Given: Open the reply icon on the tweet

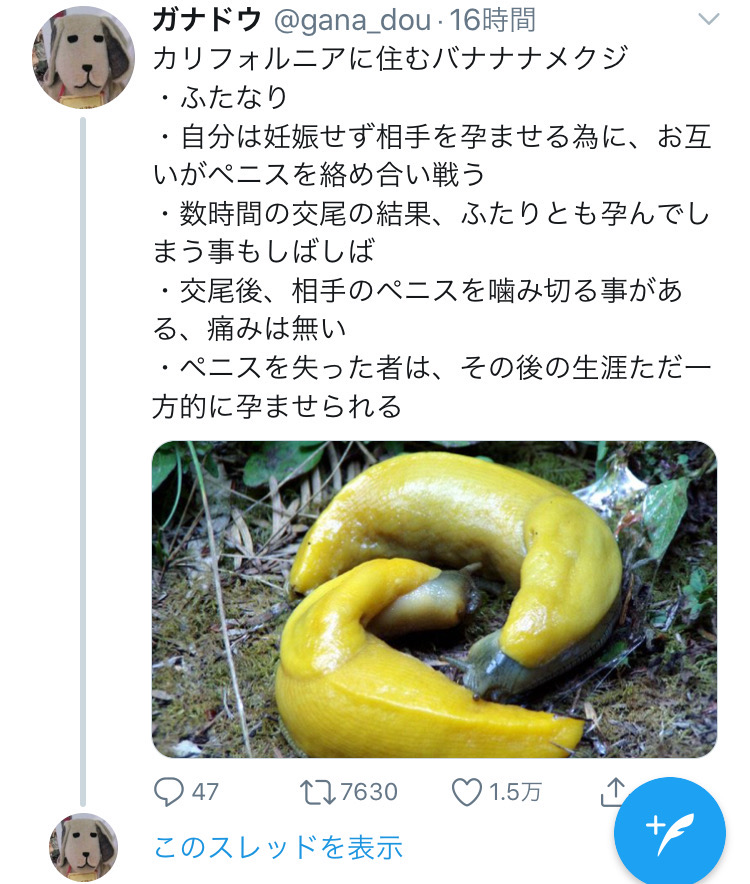Looking at the screenshot, I should coord(170,792).
